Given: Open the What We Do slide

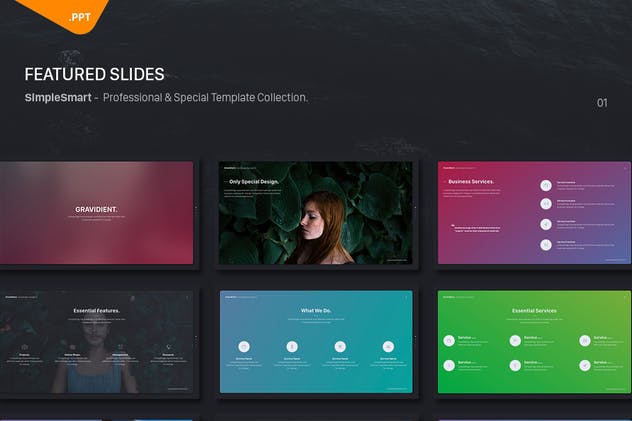Looking at the screenshot, I should (x=315, y=341).
